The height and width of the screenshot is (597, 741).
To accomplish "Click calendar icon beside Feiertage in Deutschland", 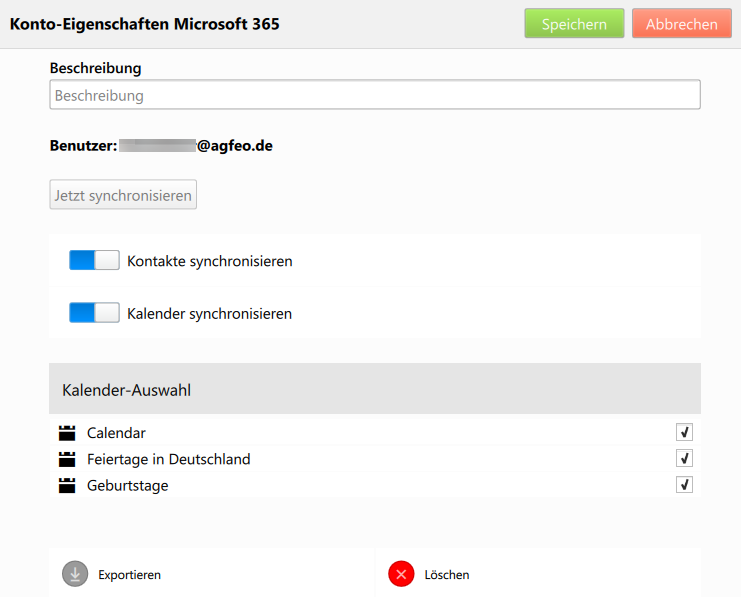I will (x=67, y=459).
